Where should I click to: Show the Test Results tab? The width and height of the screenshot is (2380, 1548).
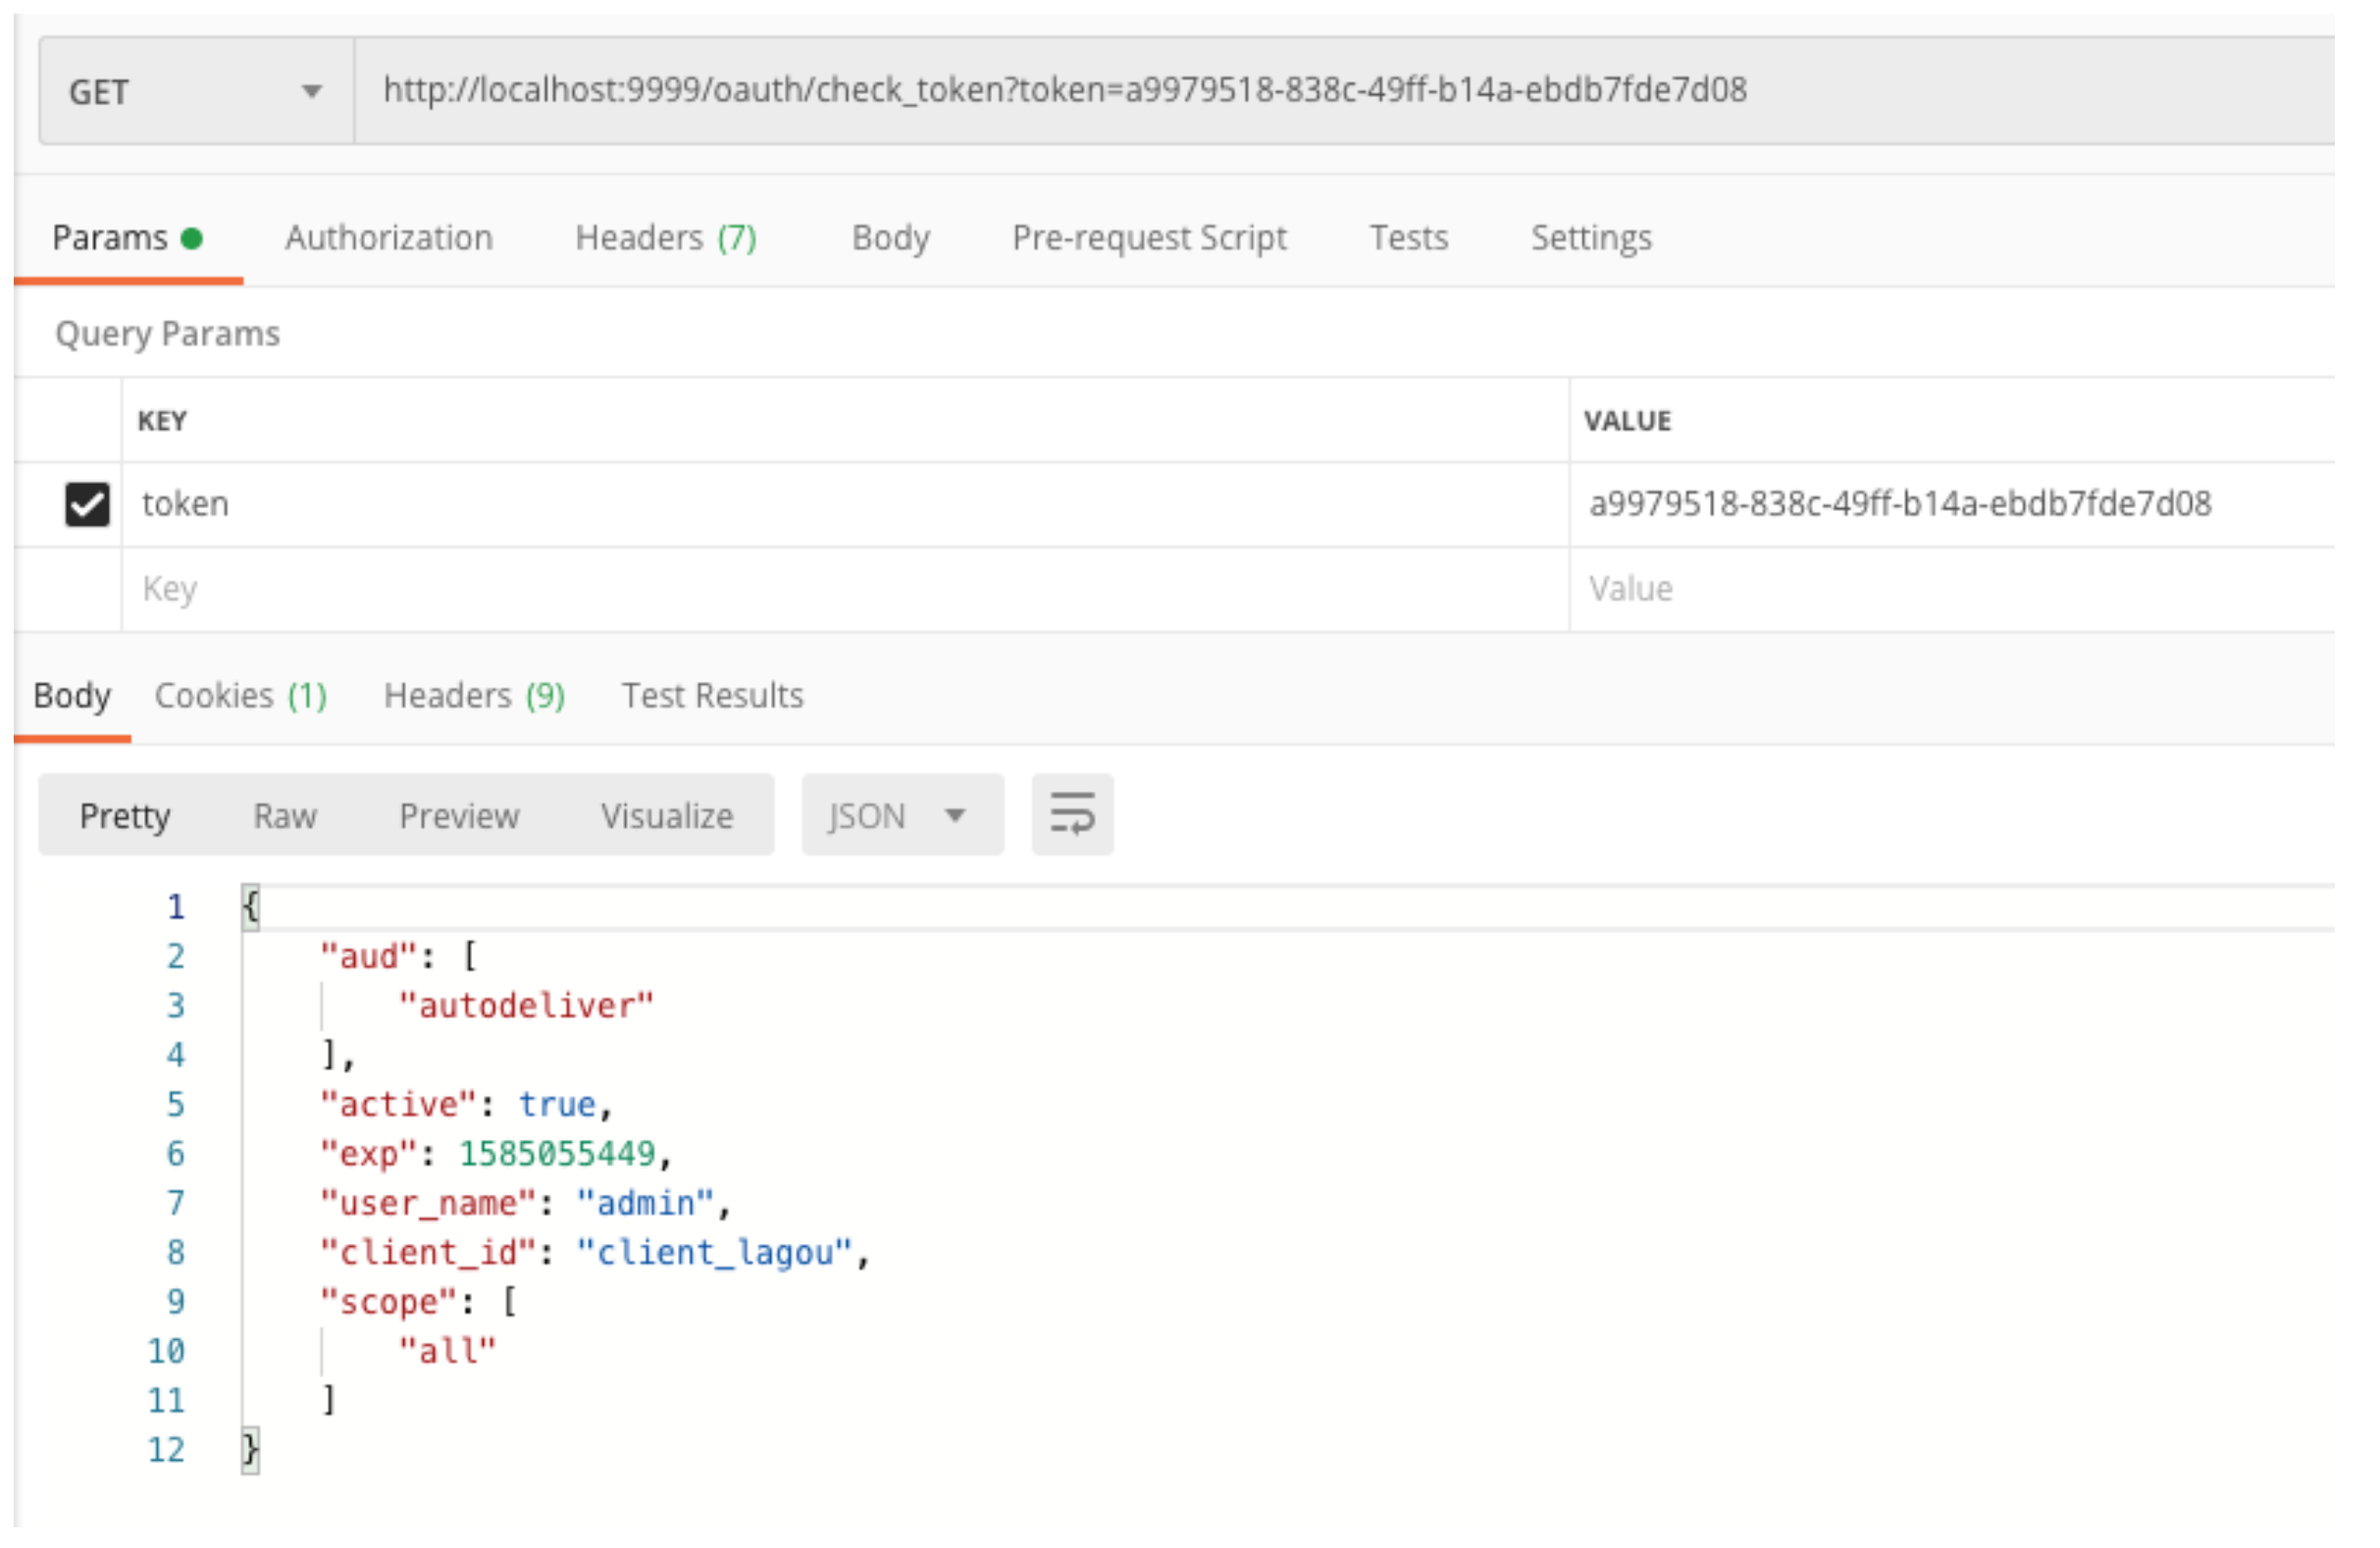coord(712,695)
